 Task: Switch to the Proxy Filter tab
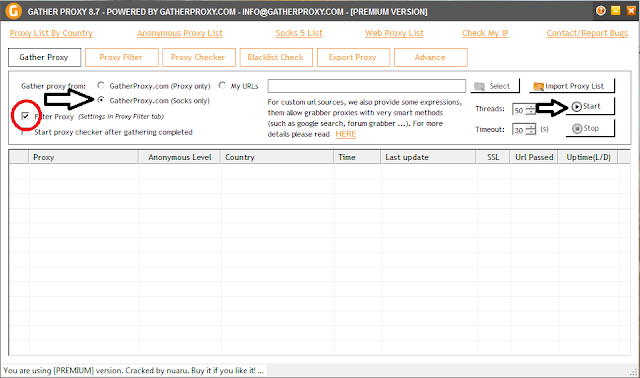pyautogui.click(x=121, y=57)
